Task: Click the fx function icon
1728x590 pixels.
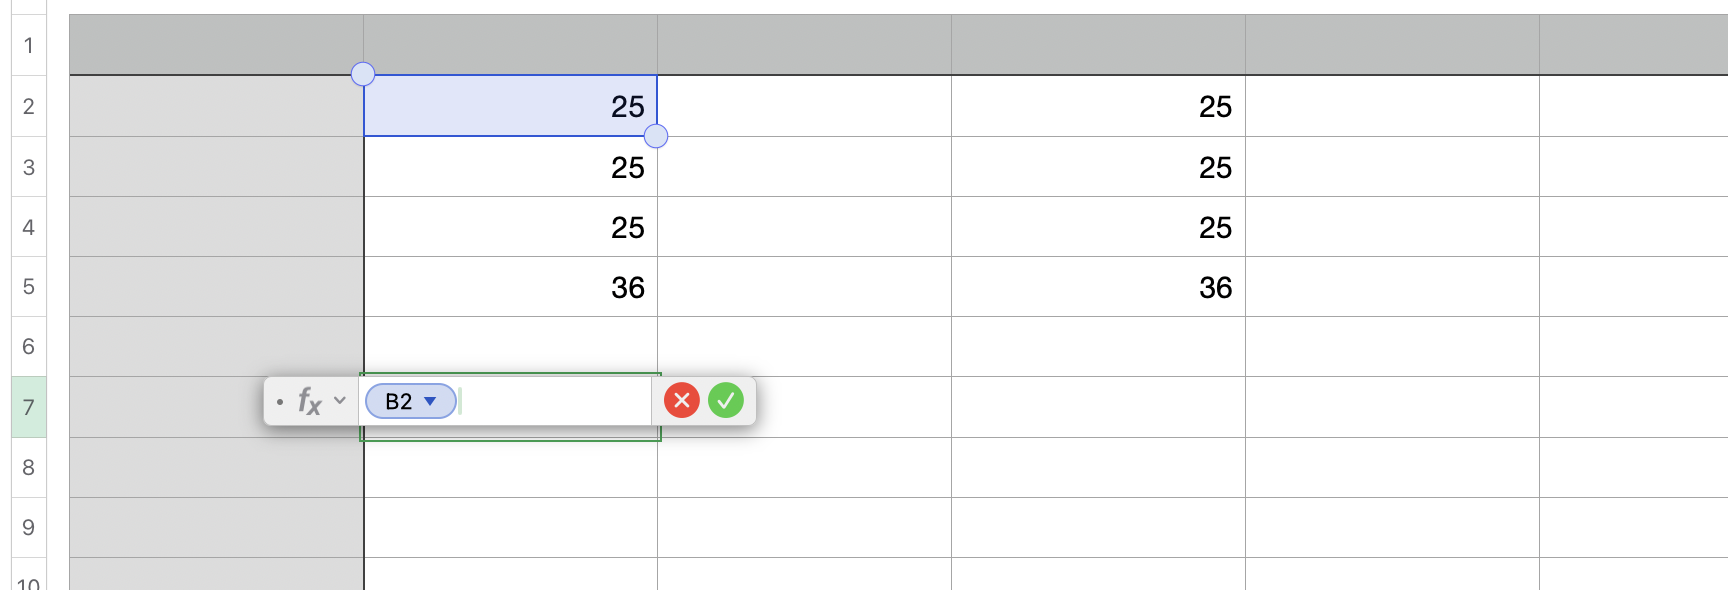Action: click(309, 402)
